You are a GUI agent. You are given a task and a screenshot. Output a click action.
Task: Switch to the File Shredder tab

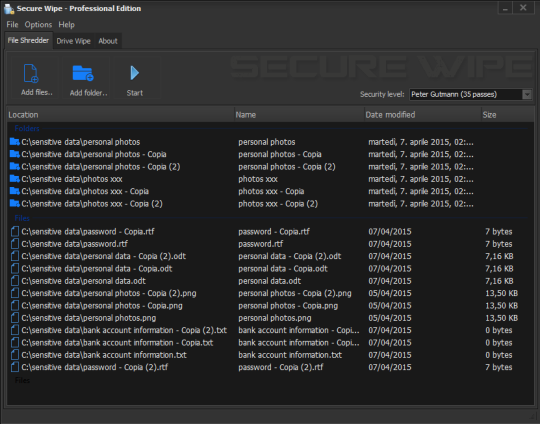(x=28, y=41)
